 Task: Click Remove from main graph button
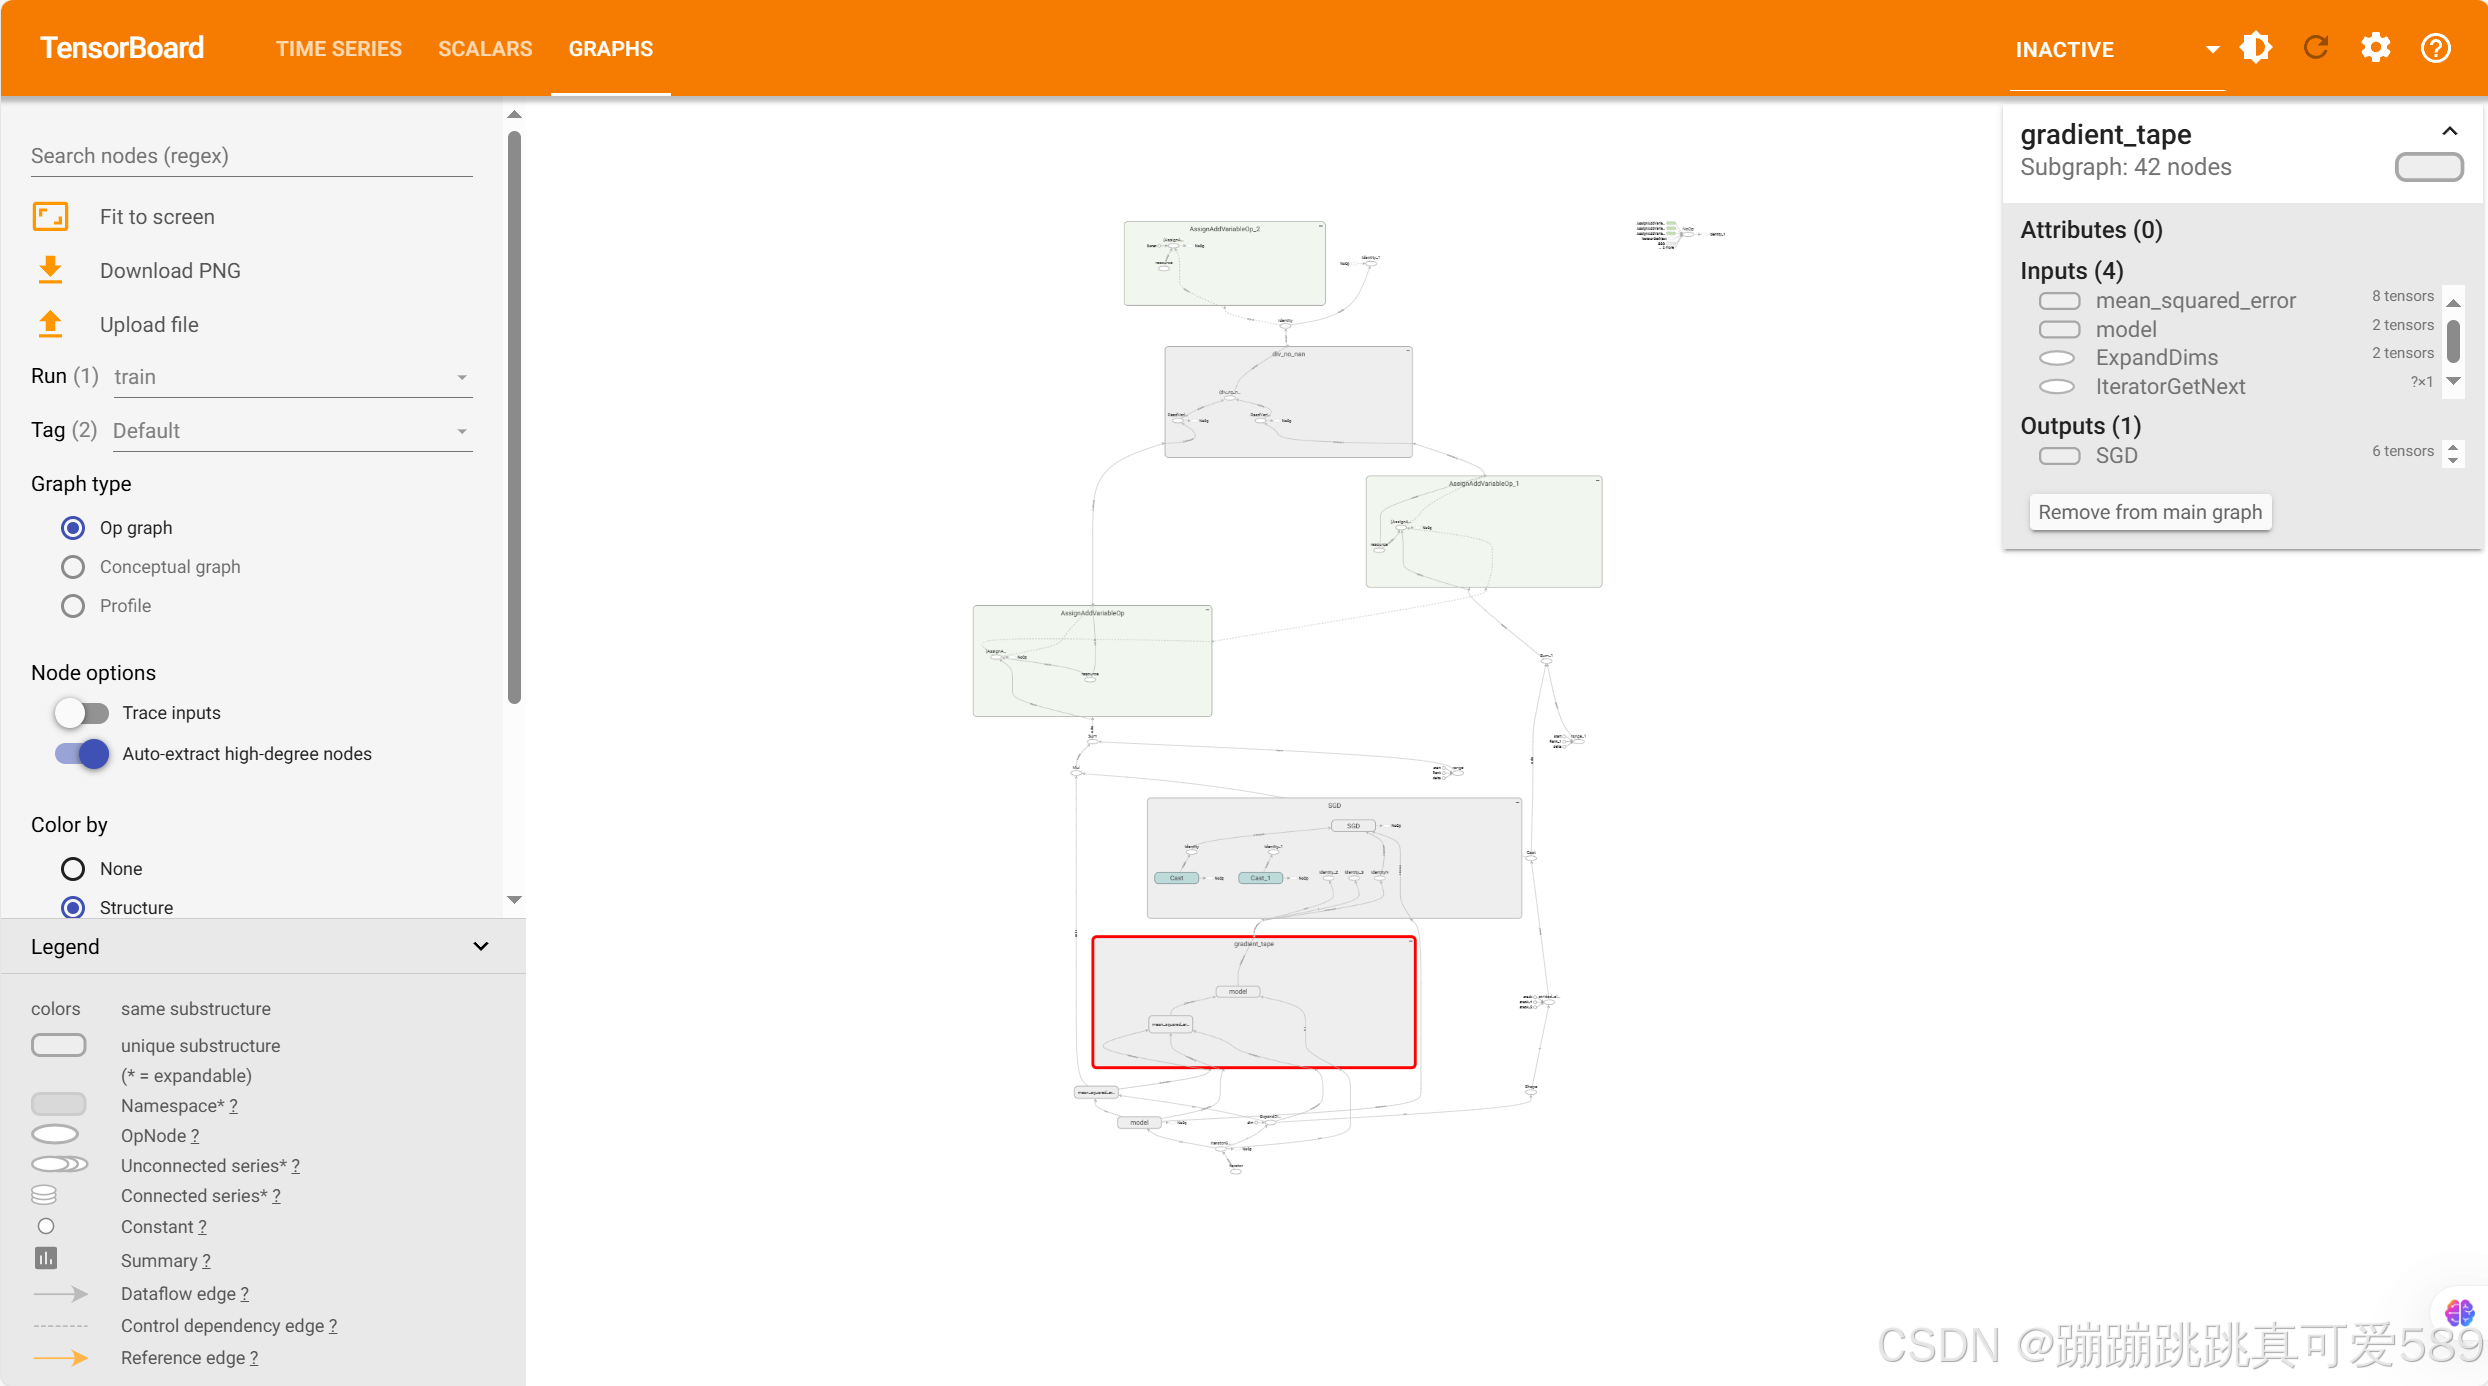[2150, 512]
